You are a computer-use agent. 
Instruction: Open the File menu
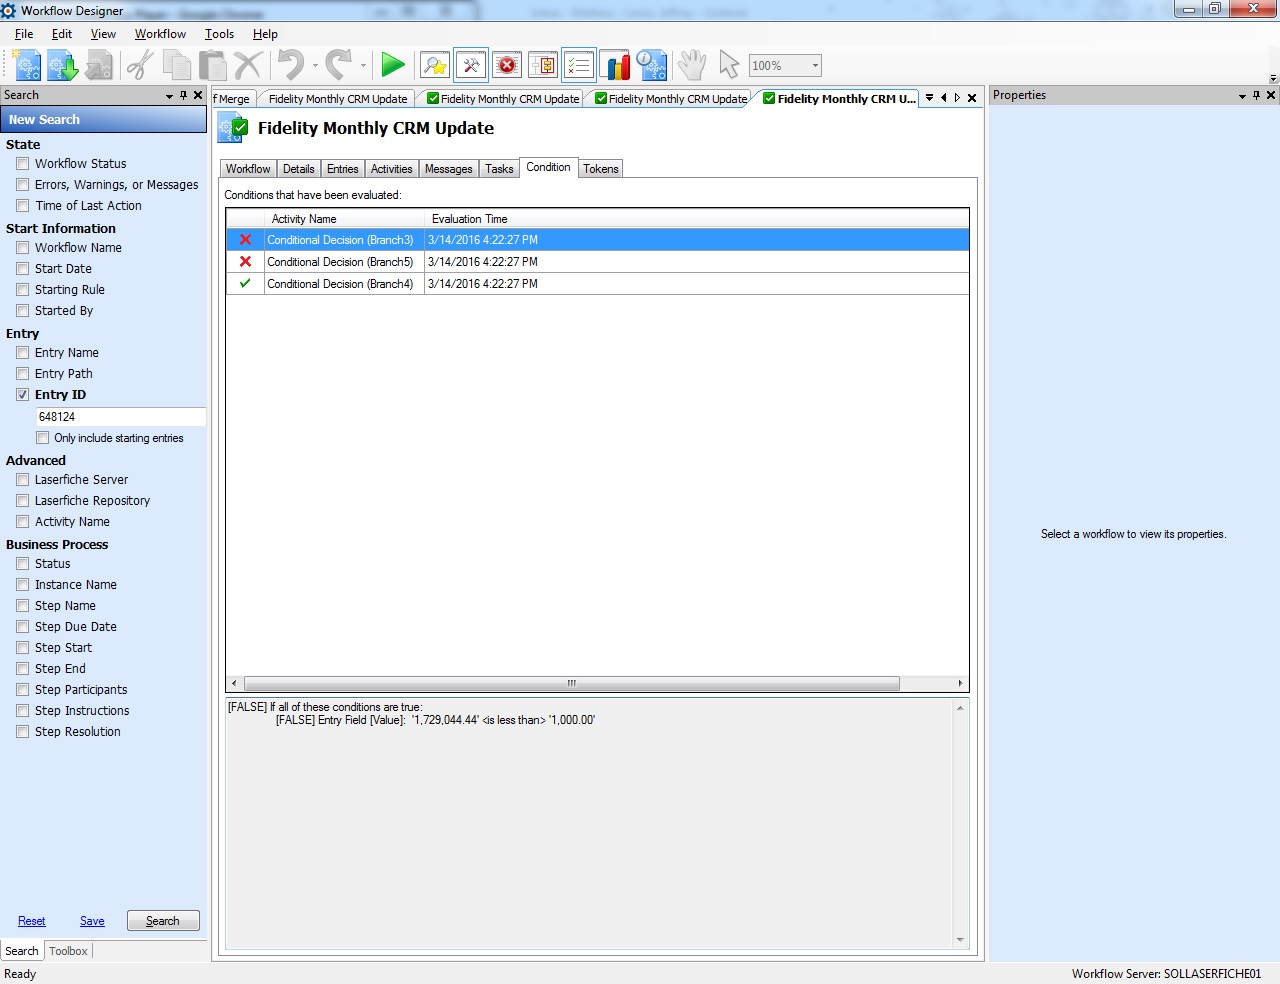24,34
